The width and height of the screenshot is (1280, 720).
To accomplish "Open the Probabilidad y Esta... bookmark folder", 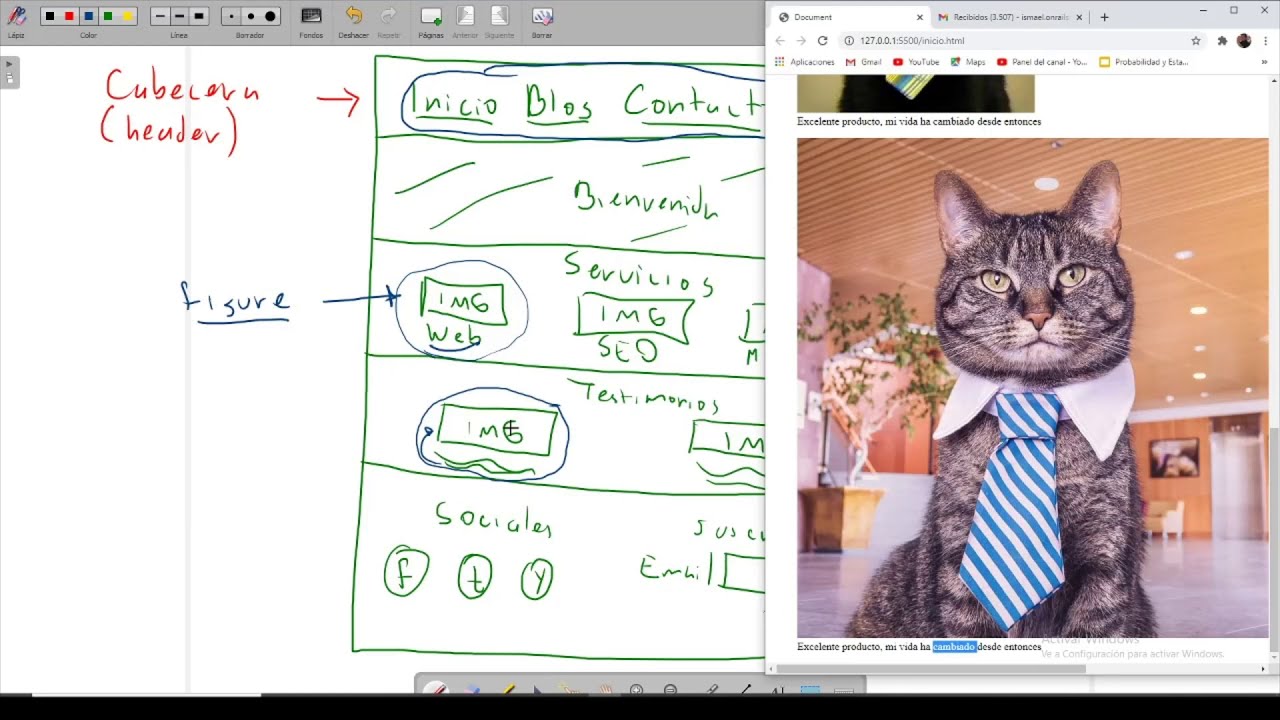I will pos(1144,62).
